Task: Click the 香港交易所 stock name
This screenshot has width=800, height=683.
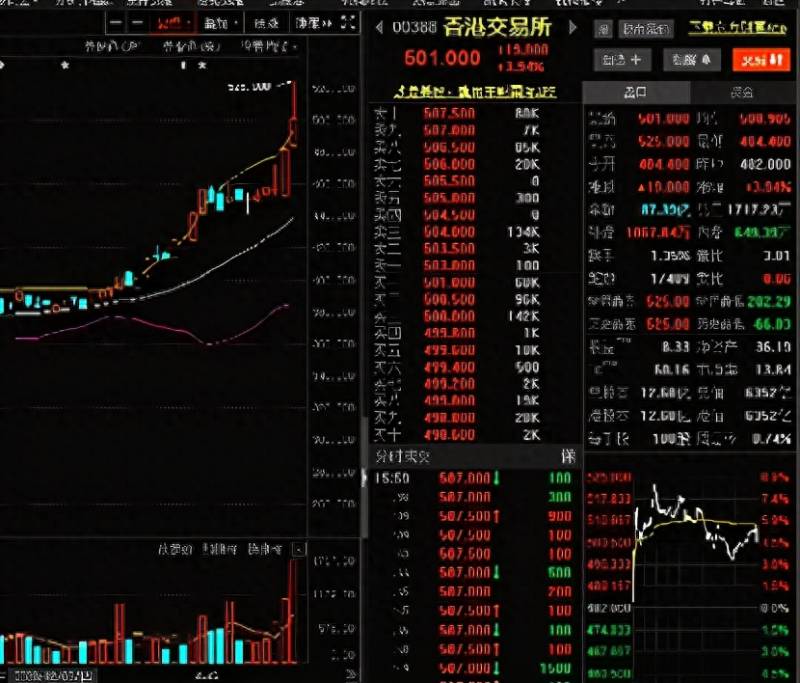Action: point(497,27)
